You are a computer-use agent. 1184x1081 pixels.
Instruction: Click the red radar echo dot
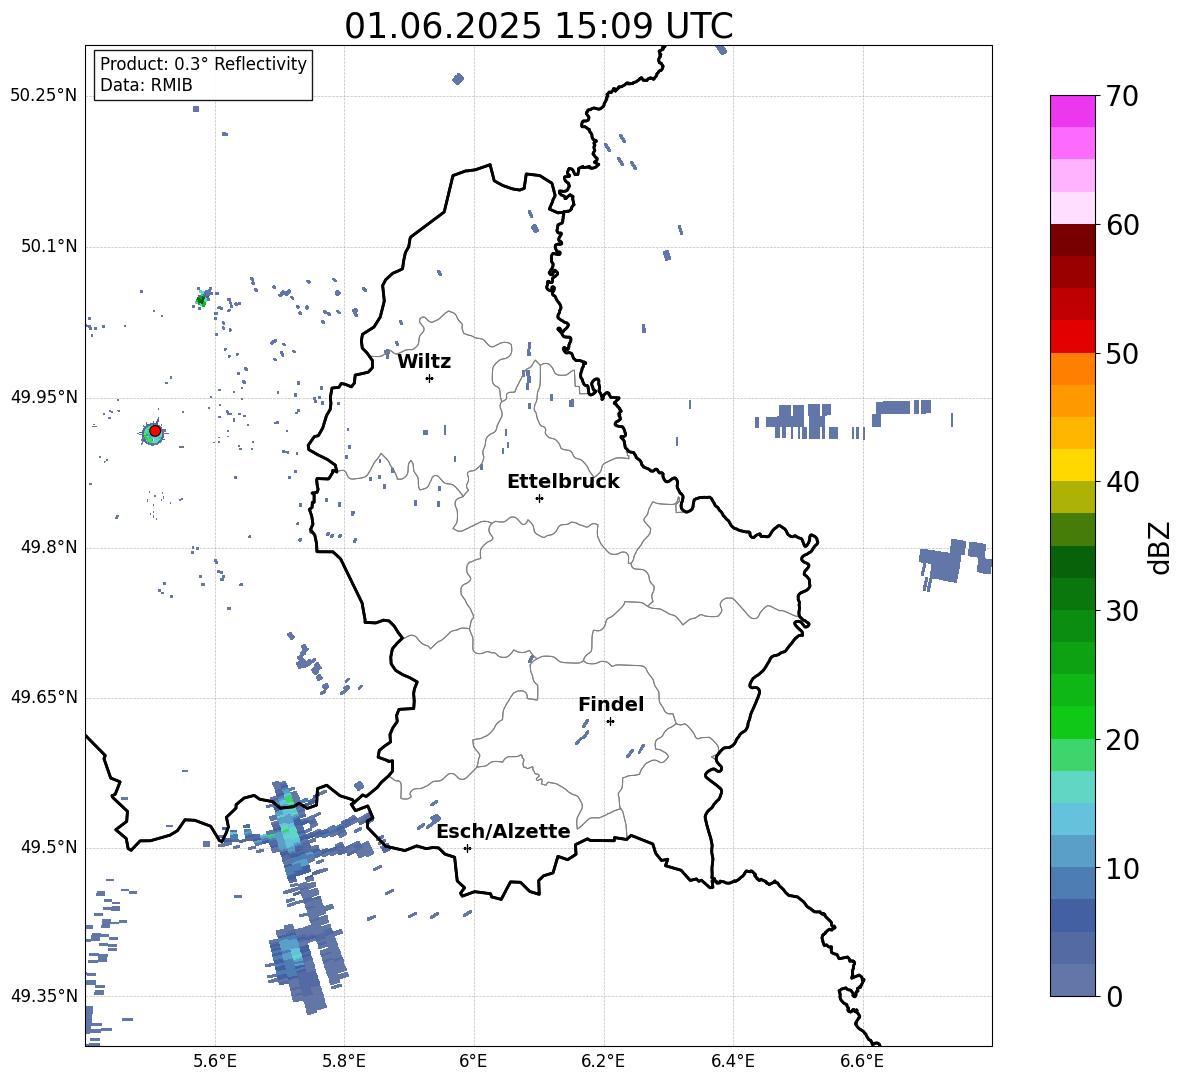coord(155,430)
